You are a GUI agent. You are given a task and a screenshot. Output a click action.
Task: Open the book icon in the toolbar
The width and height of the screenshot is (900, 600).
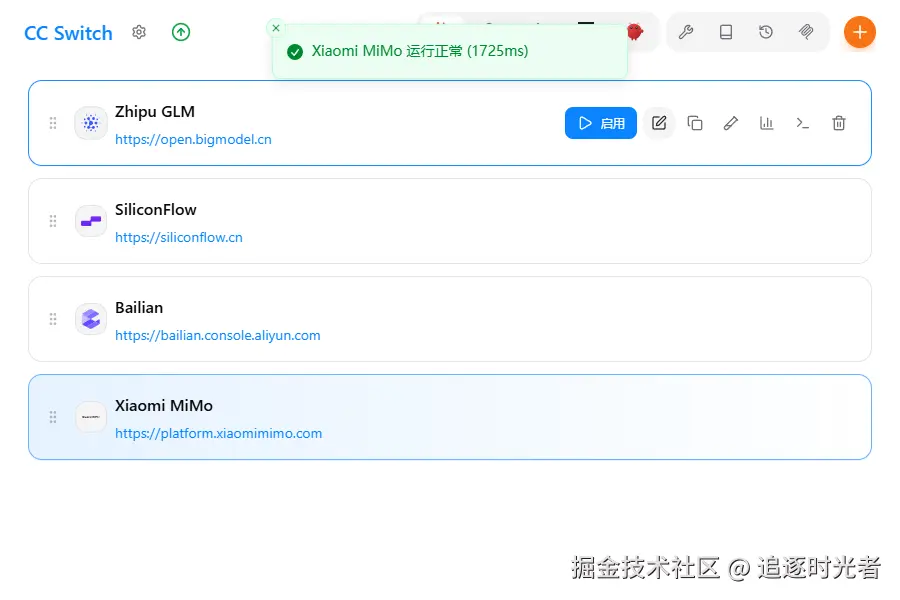coord(726,32)
